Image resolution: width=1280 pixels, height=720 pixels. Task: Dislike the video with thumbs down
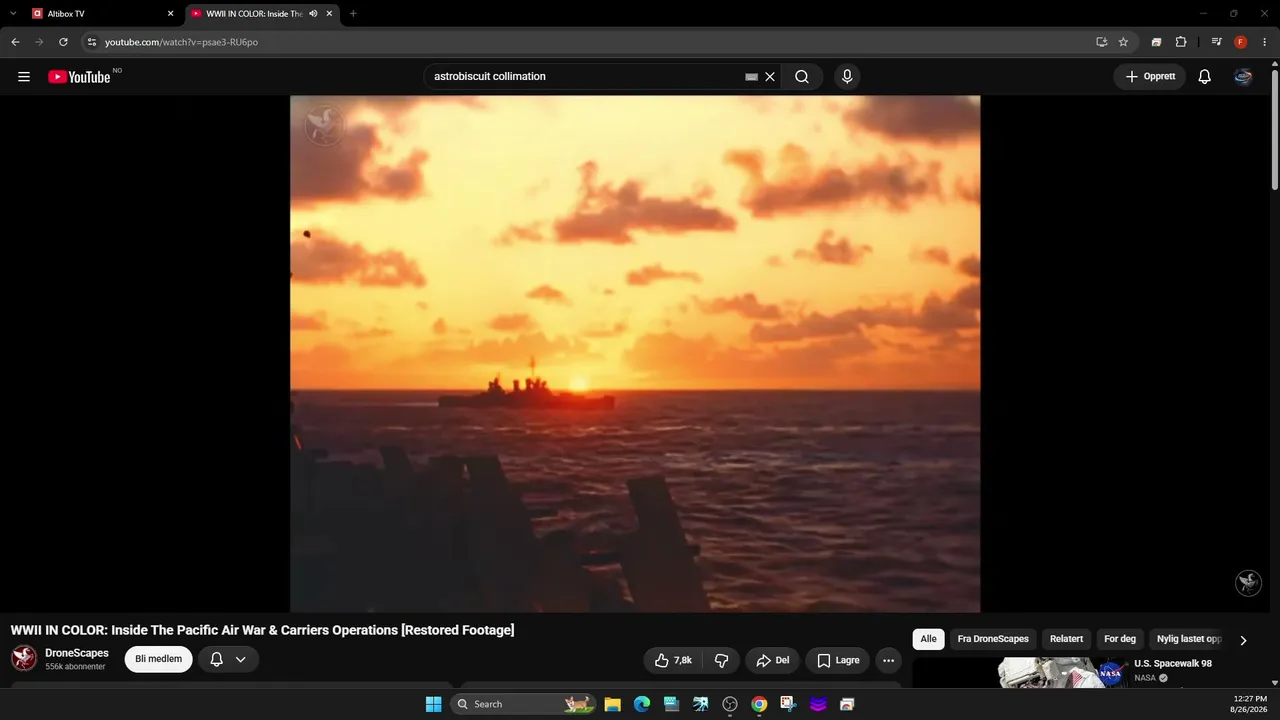pos(721,660)
